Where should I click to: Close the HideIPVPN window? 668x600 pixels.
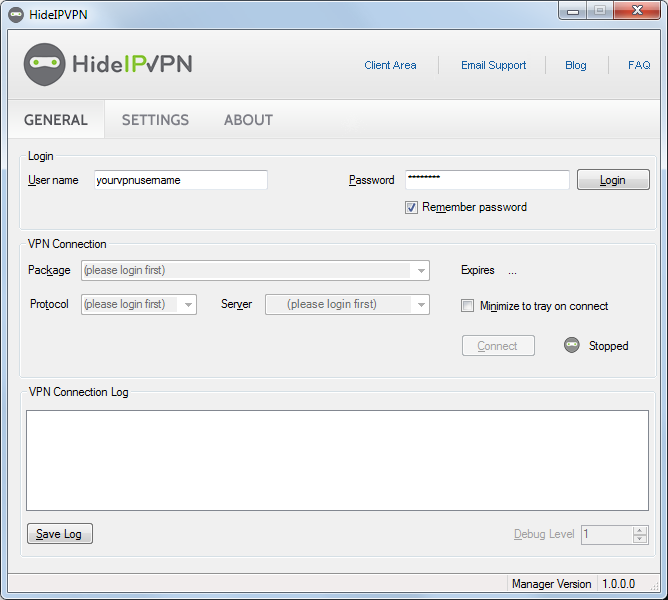(637, 11)
